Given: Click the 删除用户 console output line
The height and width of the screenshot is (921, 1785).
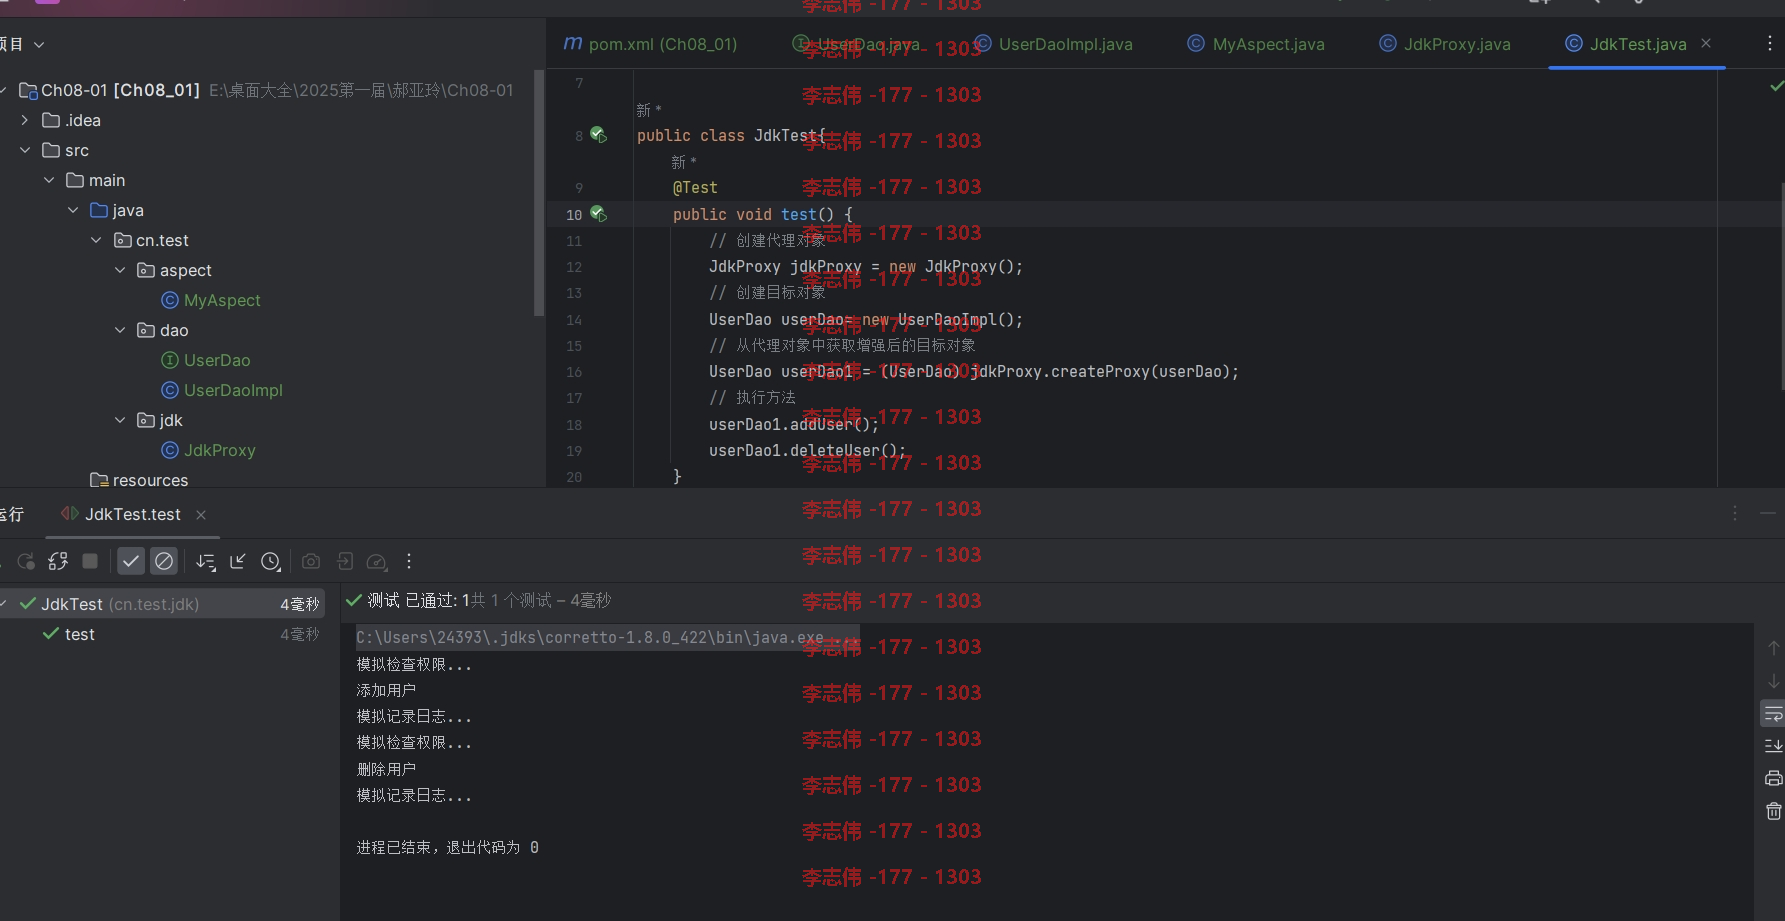Looking at the screenshot, I should click(386, 769).
